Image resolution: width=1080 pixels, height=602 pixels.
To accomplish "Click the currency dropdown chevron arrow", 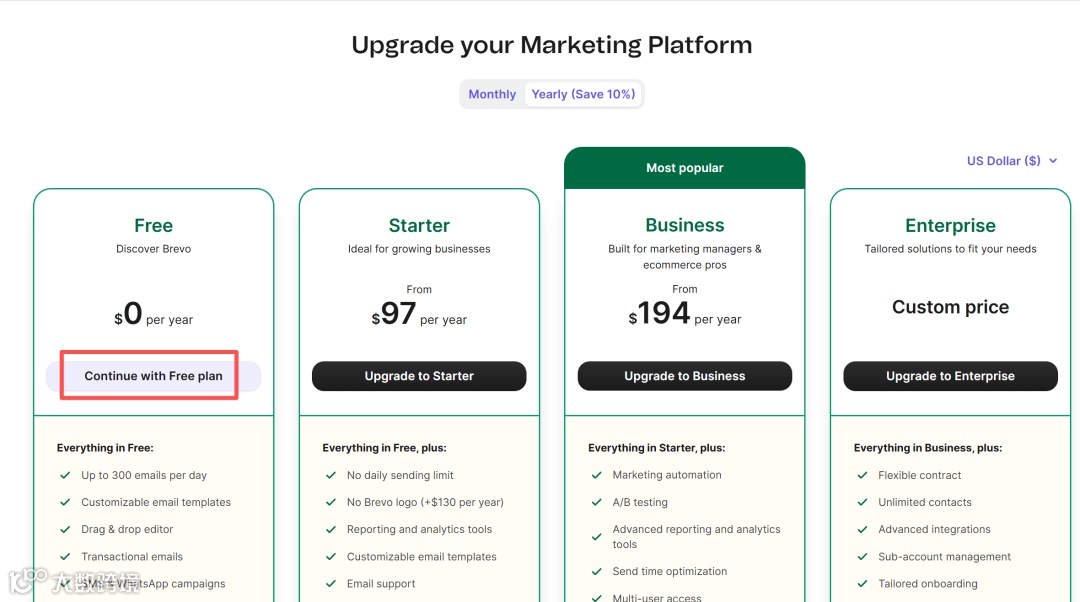I will pyautogui.click(x=1053, y=161).
